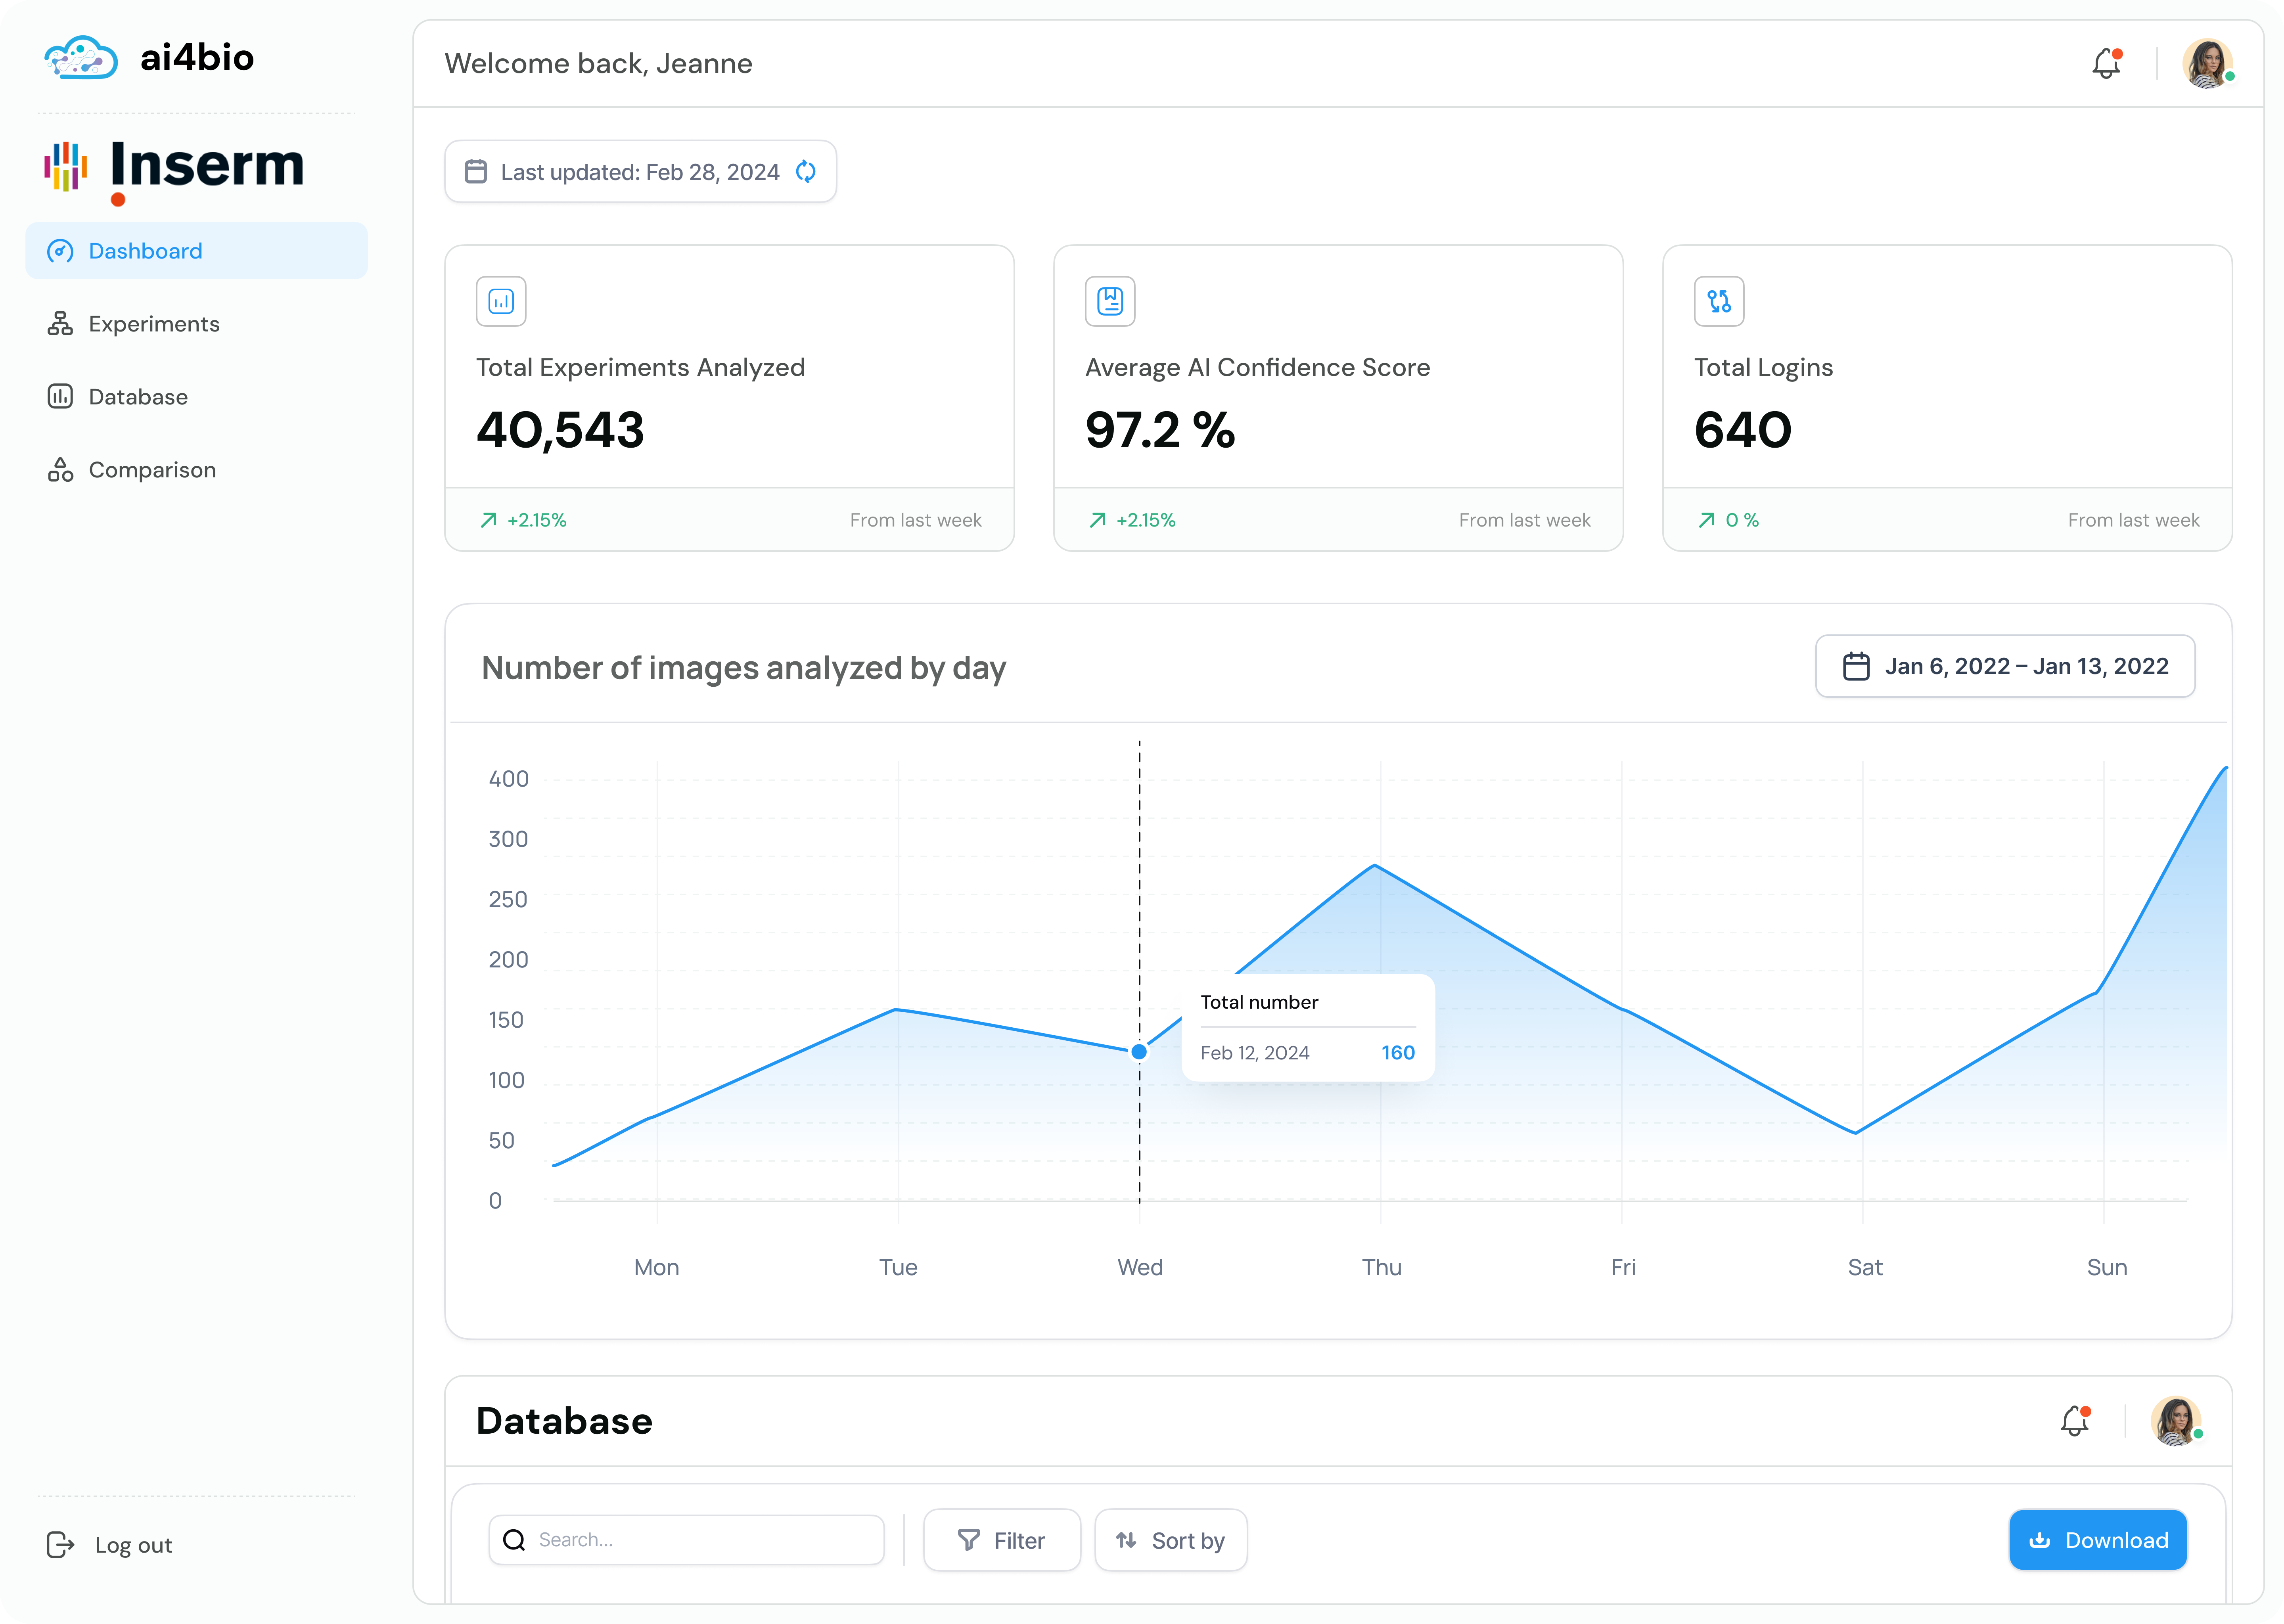Screen dimensions: 2284x1624
Task: Click the 640 logins value
Action: point(1743,431)
